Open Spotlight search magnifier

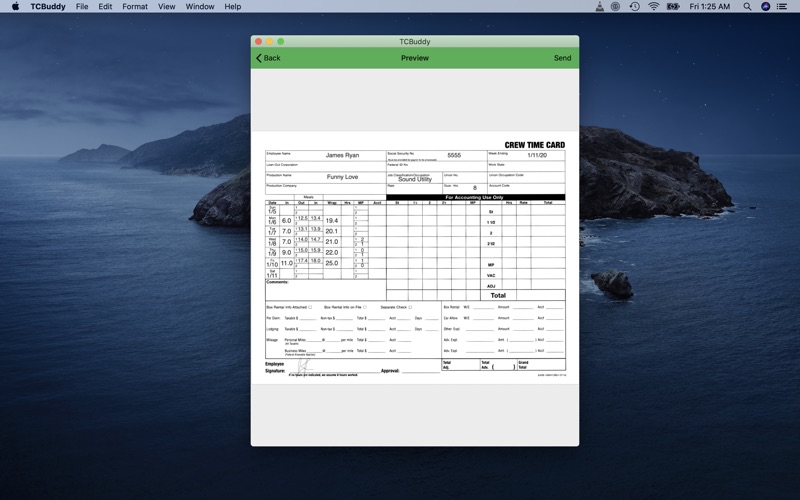[747, 7]
